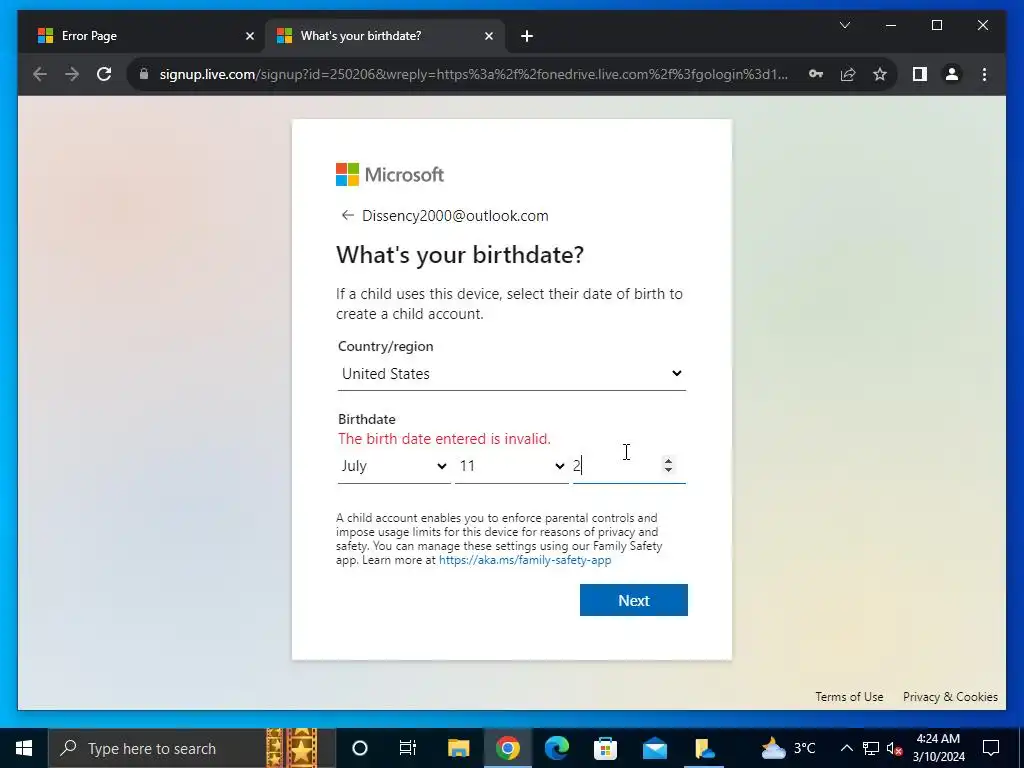
Task: Click the address bar URL
Action: [x=473, y=74]
